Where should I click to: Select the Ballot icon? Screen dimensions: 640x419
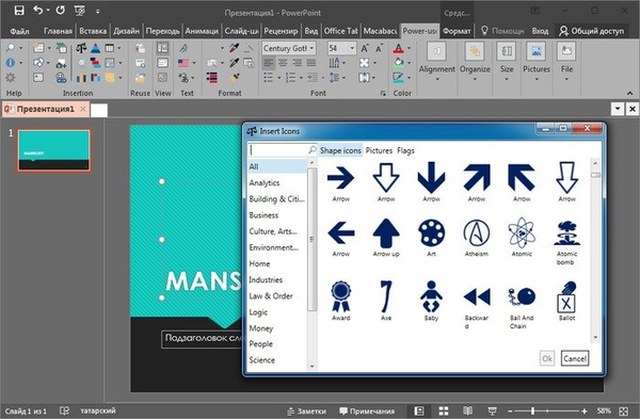point(566,294)
